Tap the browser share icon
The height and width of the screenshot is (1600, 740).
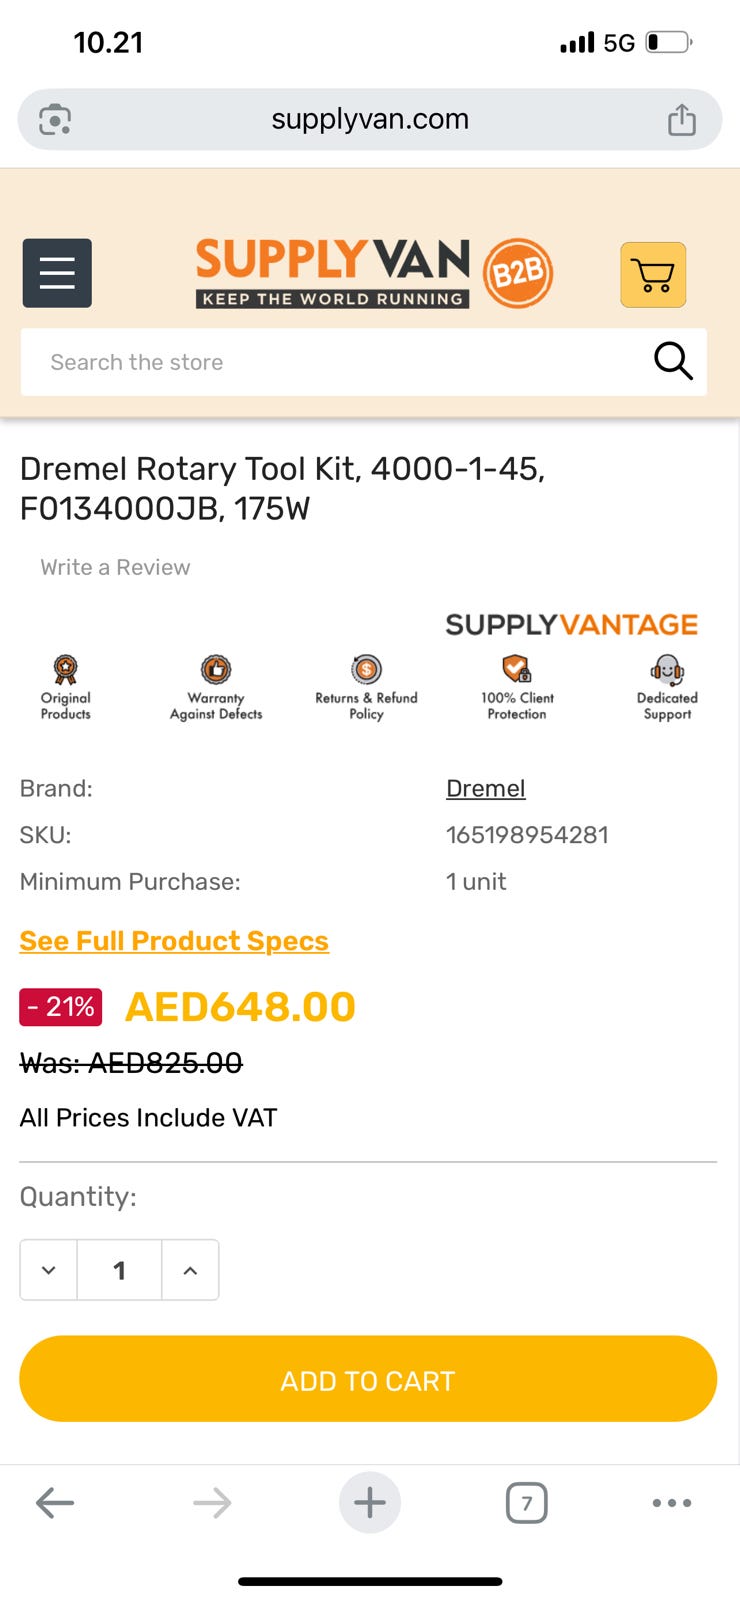681,120
